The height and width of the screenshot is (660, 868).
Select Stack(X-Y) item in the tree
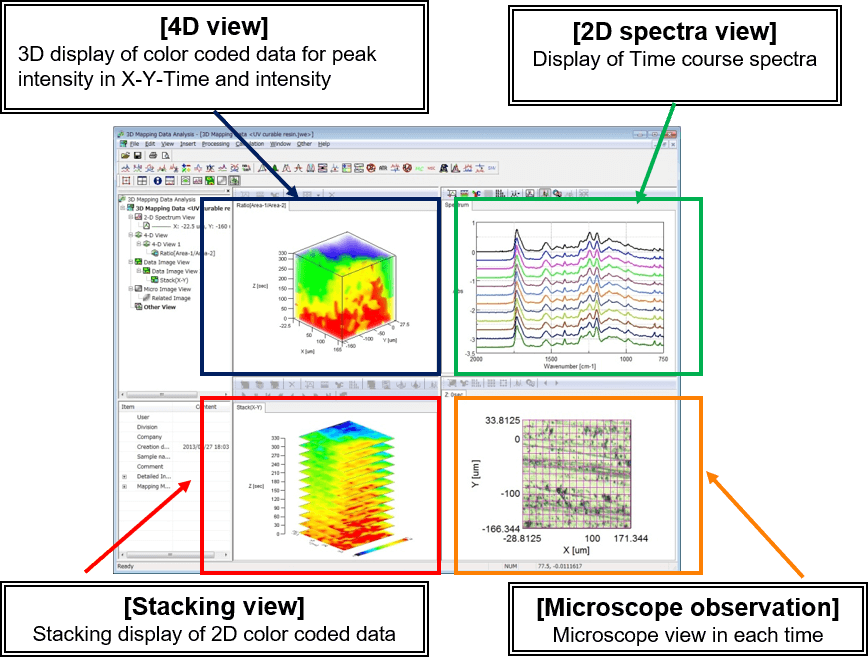174,280
